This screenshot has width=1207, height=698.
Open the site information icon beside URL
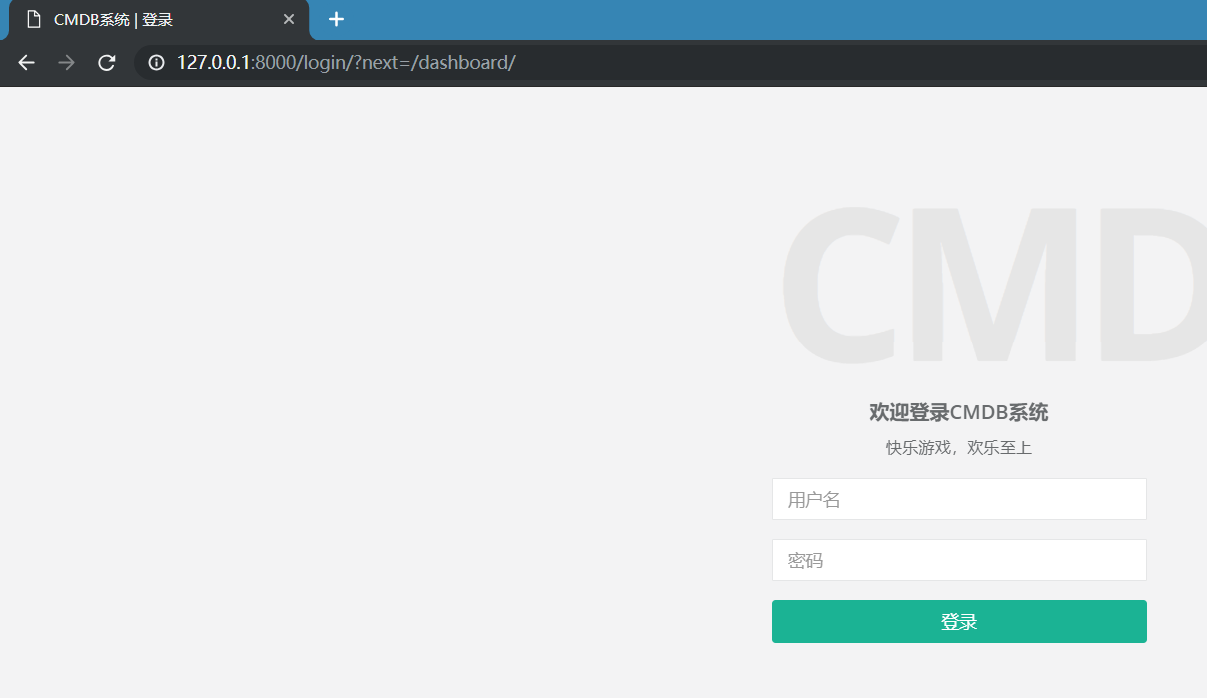[156, 63]
